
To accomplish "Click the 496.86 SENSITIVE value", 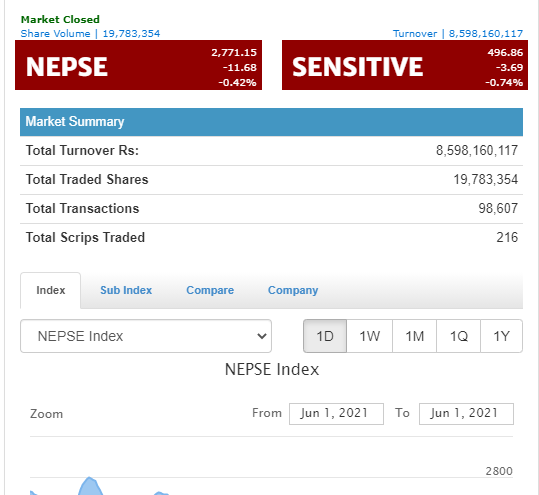I will tap(505, 53).
